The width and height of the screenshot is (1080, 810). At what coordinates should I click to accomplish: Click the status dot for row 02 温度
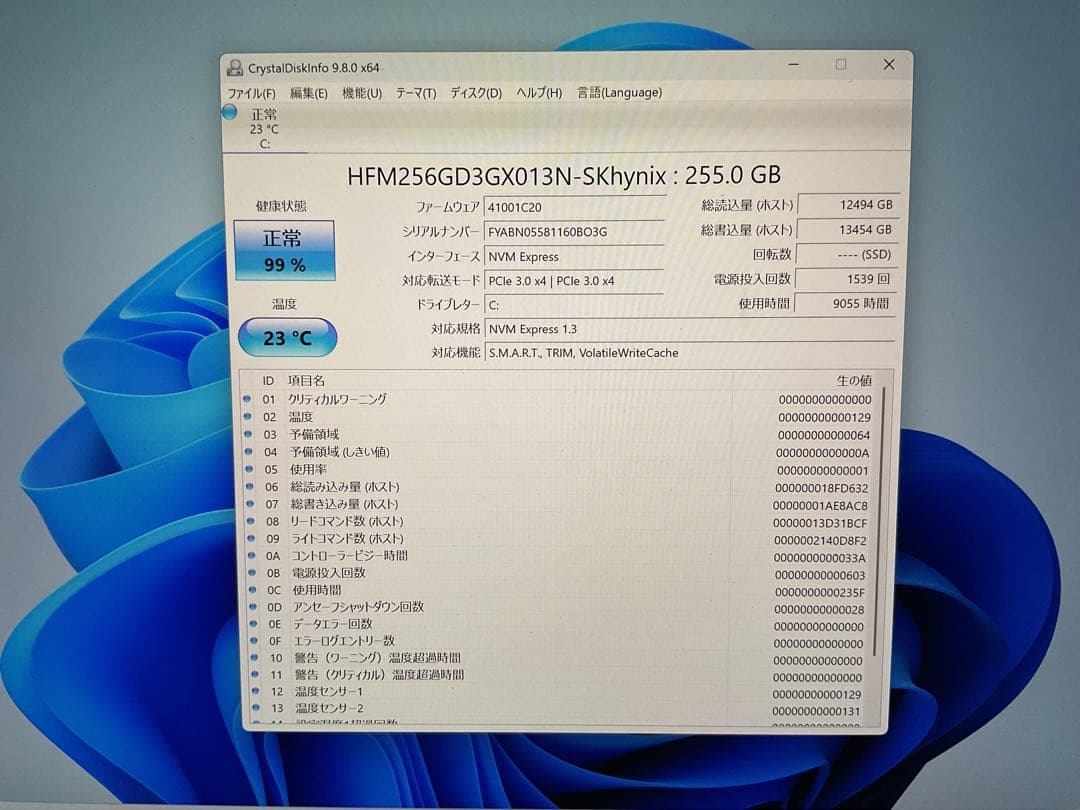[247, 416]
